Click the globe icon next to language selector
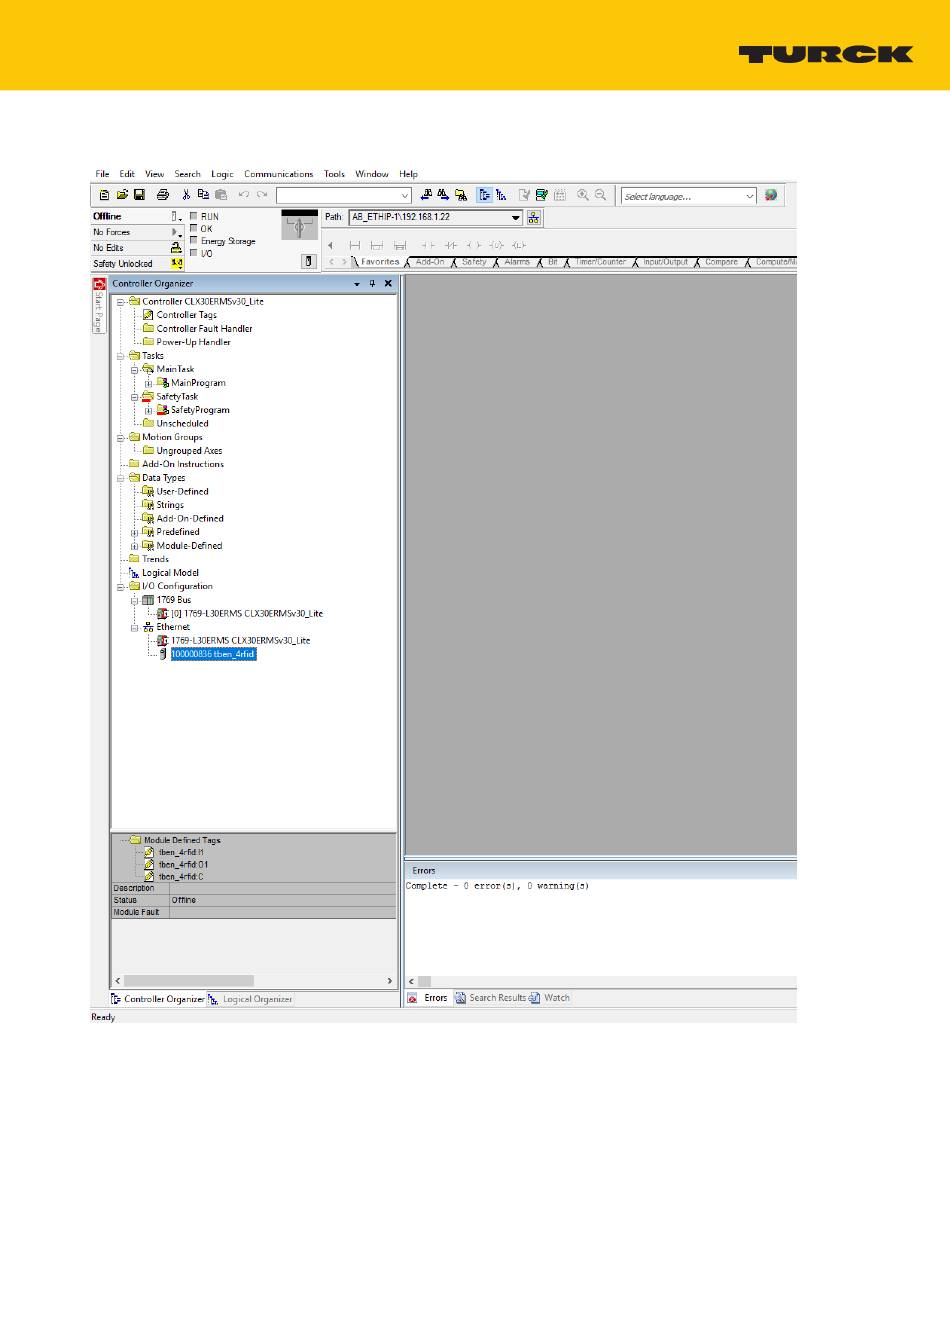Image resolution: width=950 pixels, height=1344 pixels. pos(771,196)
